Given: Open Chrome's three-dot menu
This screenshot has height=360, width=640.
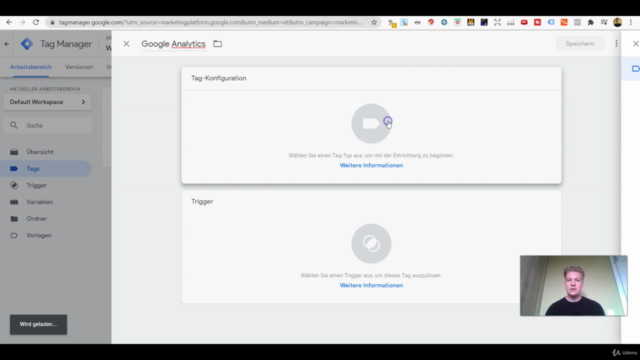Looking at the screenshot, I should tap(631, 22).
